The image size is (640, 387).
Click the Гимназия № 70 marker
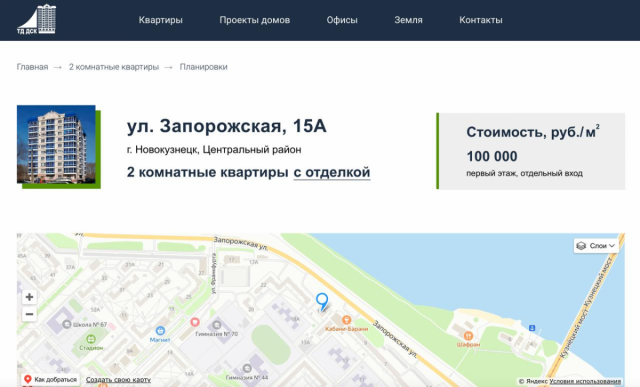tap(217, 325)
